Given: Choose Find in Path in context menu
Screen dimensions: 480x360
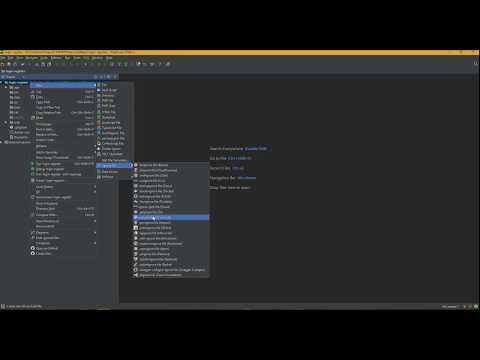Looking at the screenshot, I should coord(63,129).
